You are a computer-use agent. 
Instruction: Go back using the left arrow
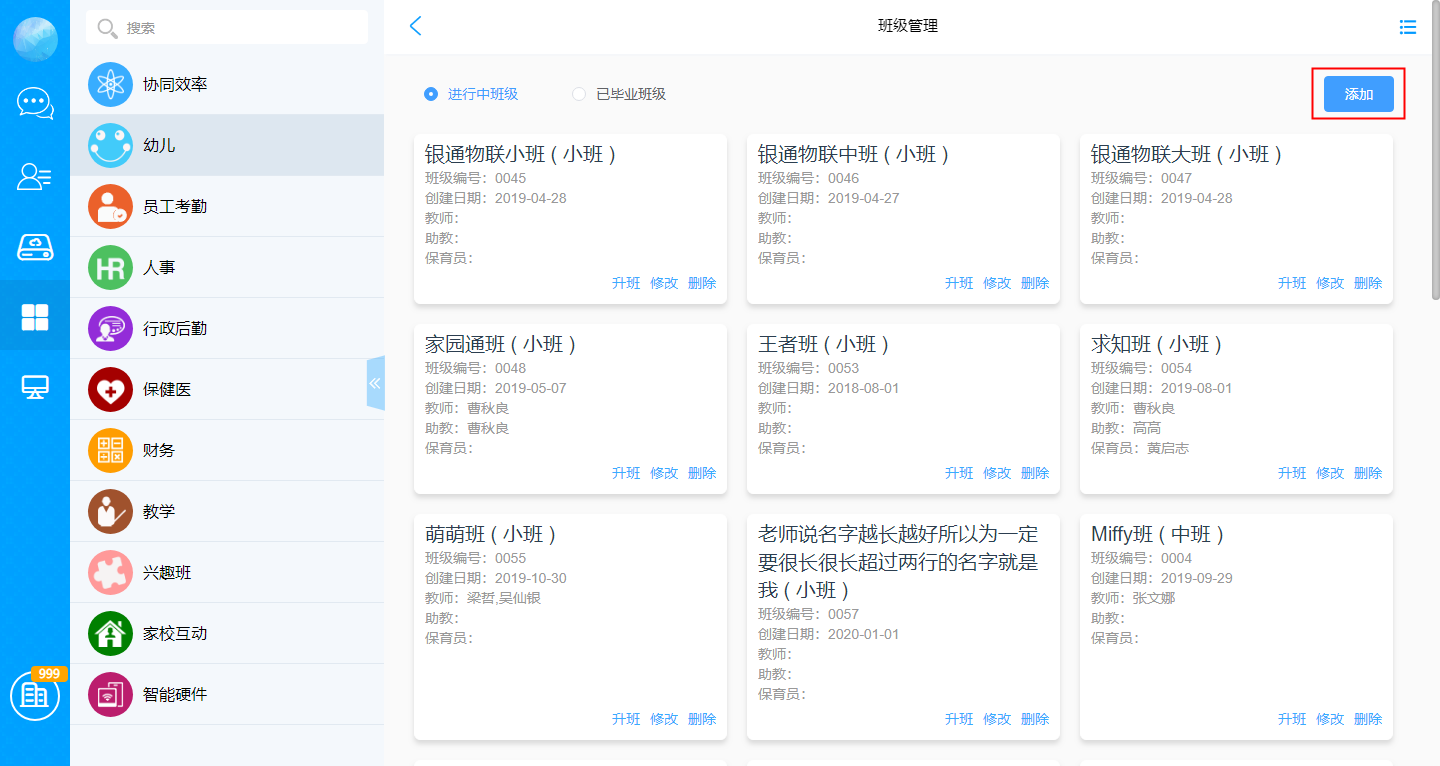pyautogui.click(x=416, y=27)
